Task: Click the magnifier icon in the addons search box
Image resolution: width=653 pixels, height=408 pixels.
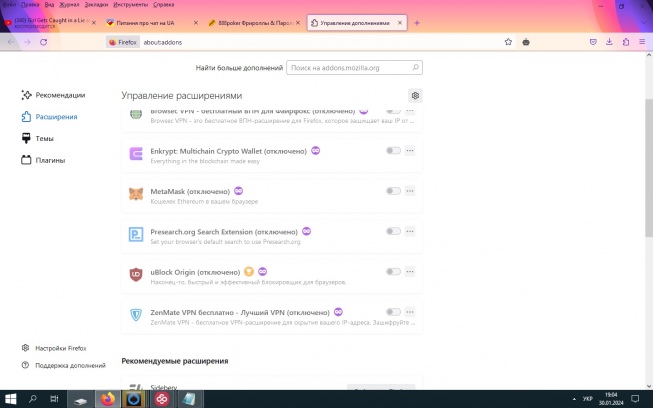Action: coord(415,67)
